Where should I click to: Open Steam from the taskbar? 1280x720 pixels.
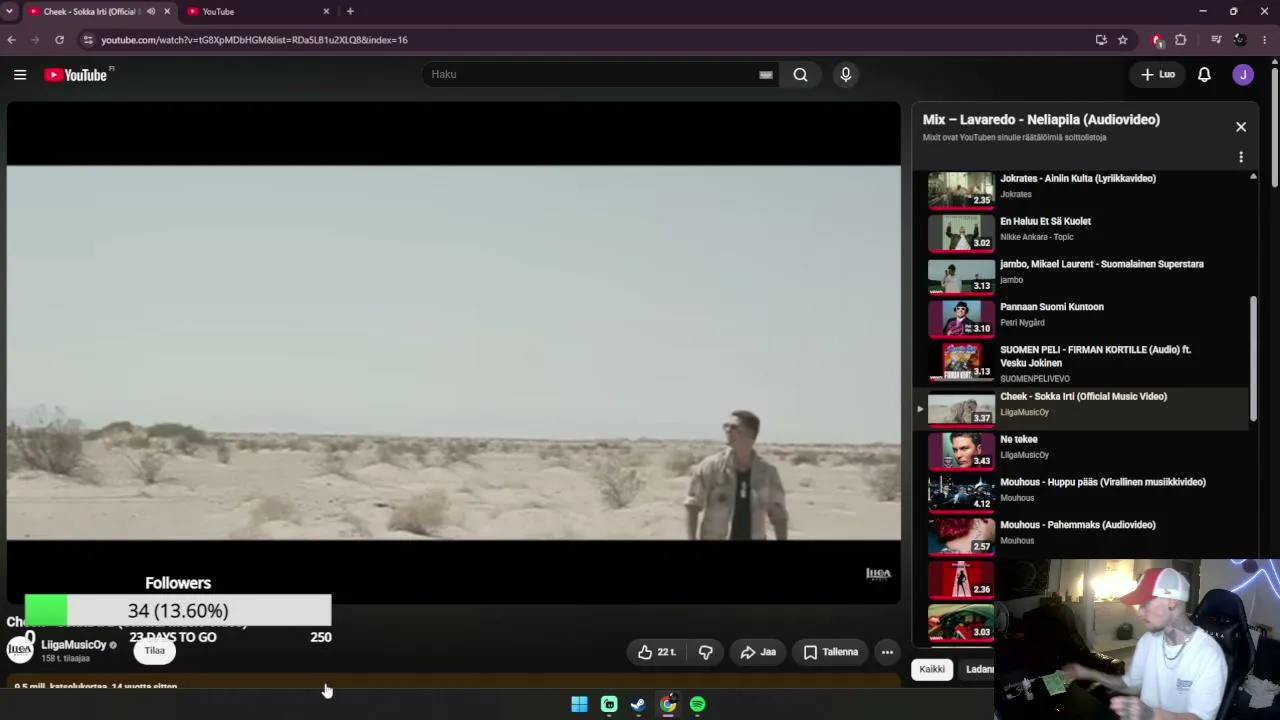coord(638,704)
